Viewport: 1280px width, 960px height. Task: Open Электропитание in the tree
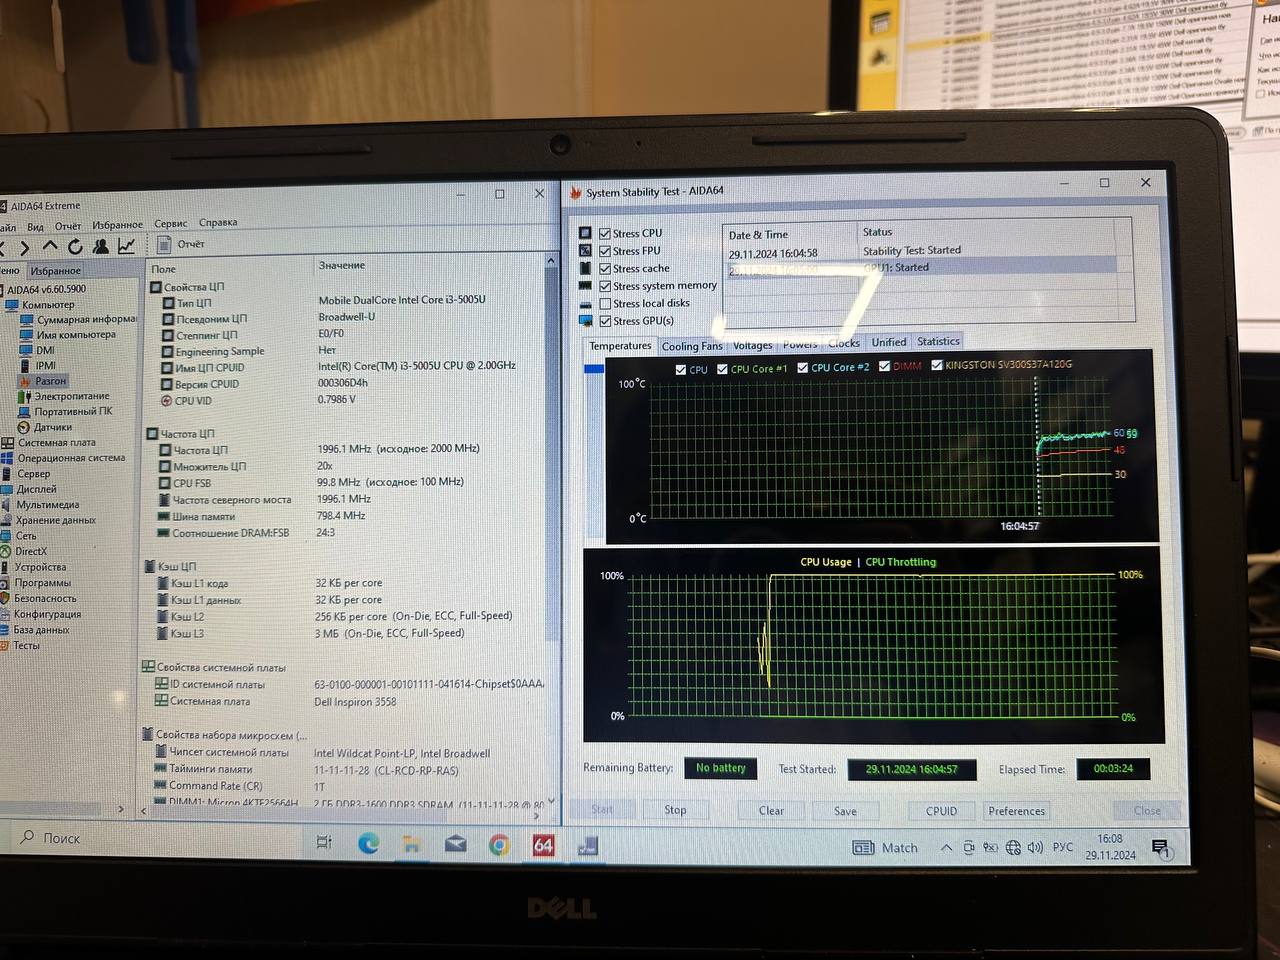coord(64,396)
